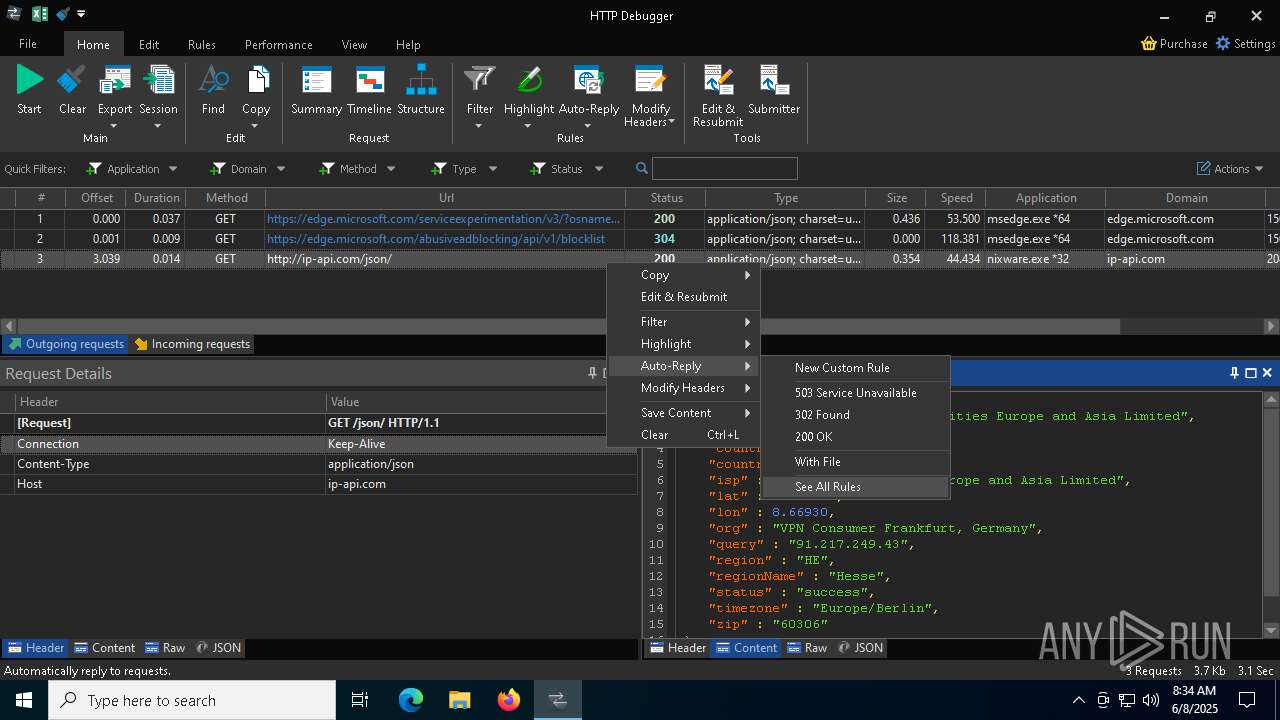Open Settings in top right
Screen dimensions: 1280x720
point(1245,44)
